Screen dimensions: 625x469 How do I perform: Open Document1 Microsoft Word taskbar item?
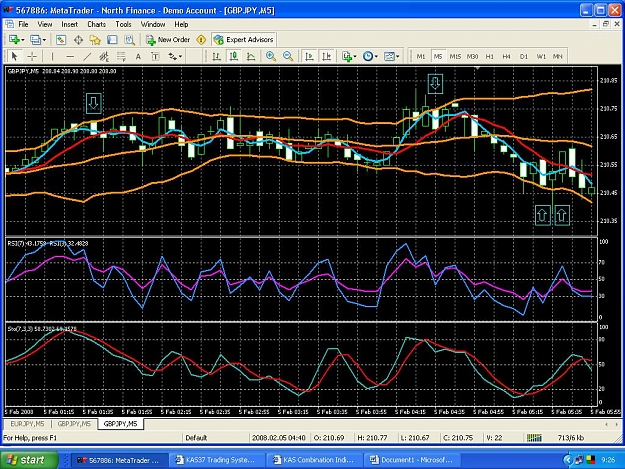(x=412, y=460)
